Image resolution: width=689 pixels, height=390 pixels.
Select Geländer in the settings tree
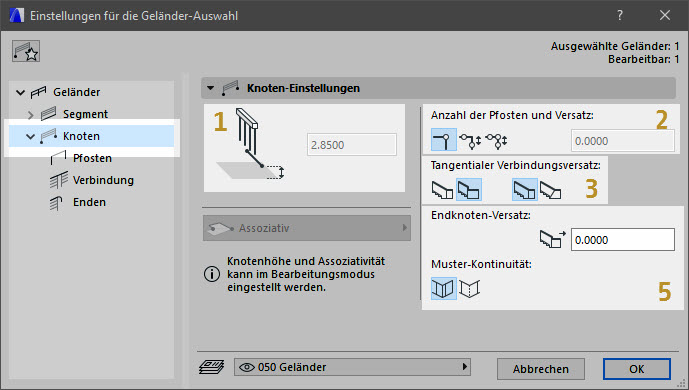pyautogui.click(x=76, y=92)
